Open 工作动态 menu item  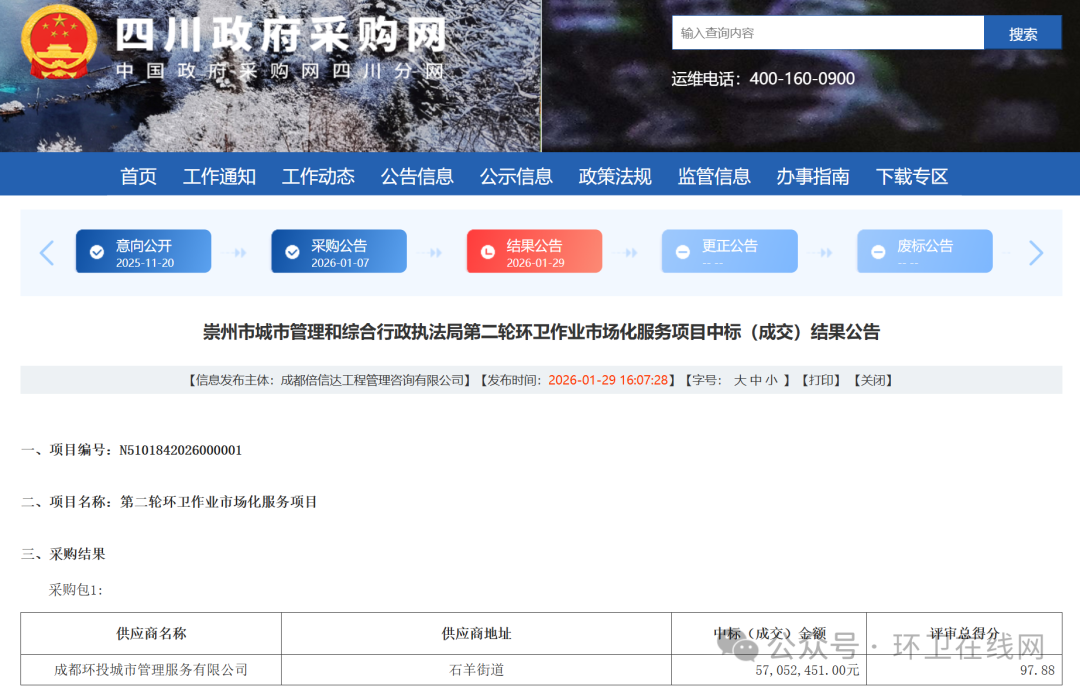(318, 177)
